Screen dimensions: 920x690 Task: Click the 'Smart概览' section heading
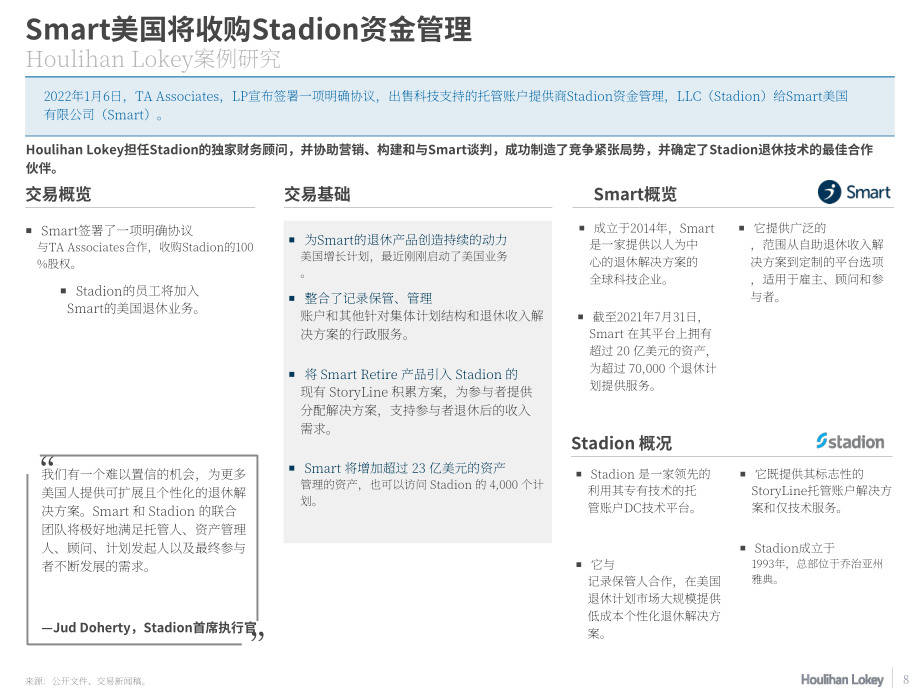635,194
